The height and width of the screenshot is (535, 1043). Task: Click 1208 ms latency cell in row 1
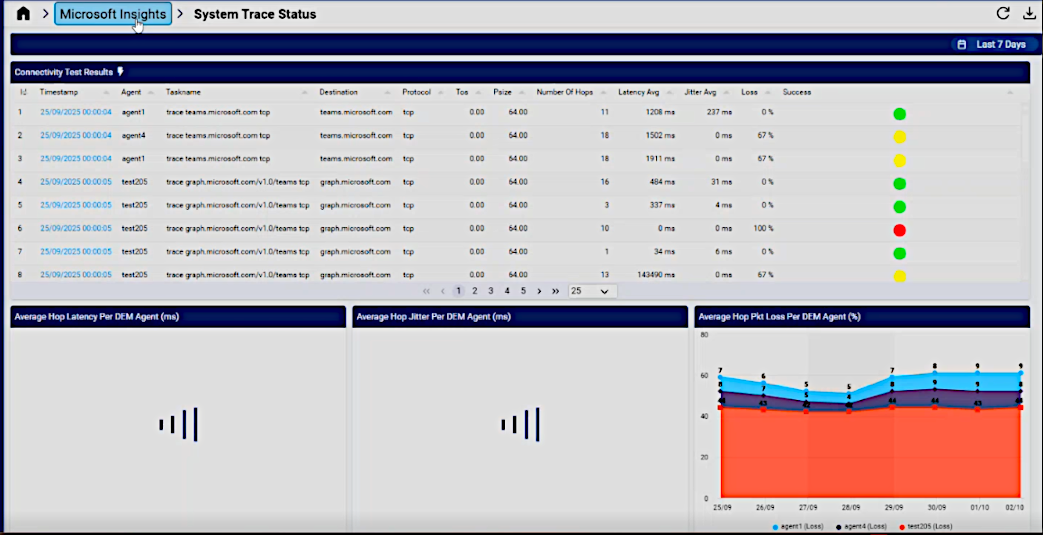660,112
